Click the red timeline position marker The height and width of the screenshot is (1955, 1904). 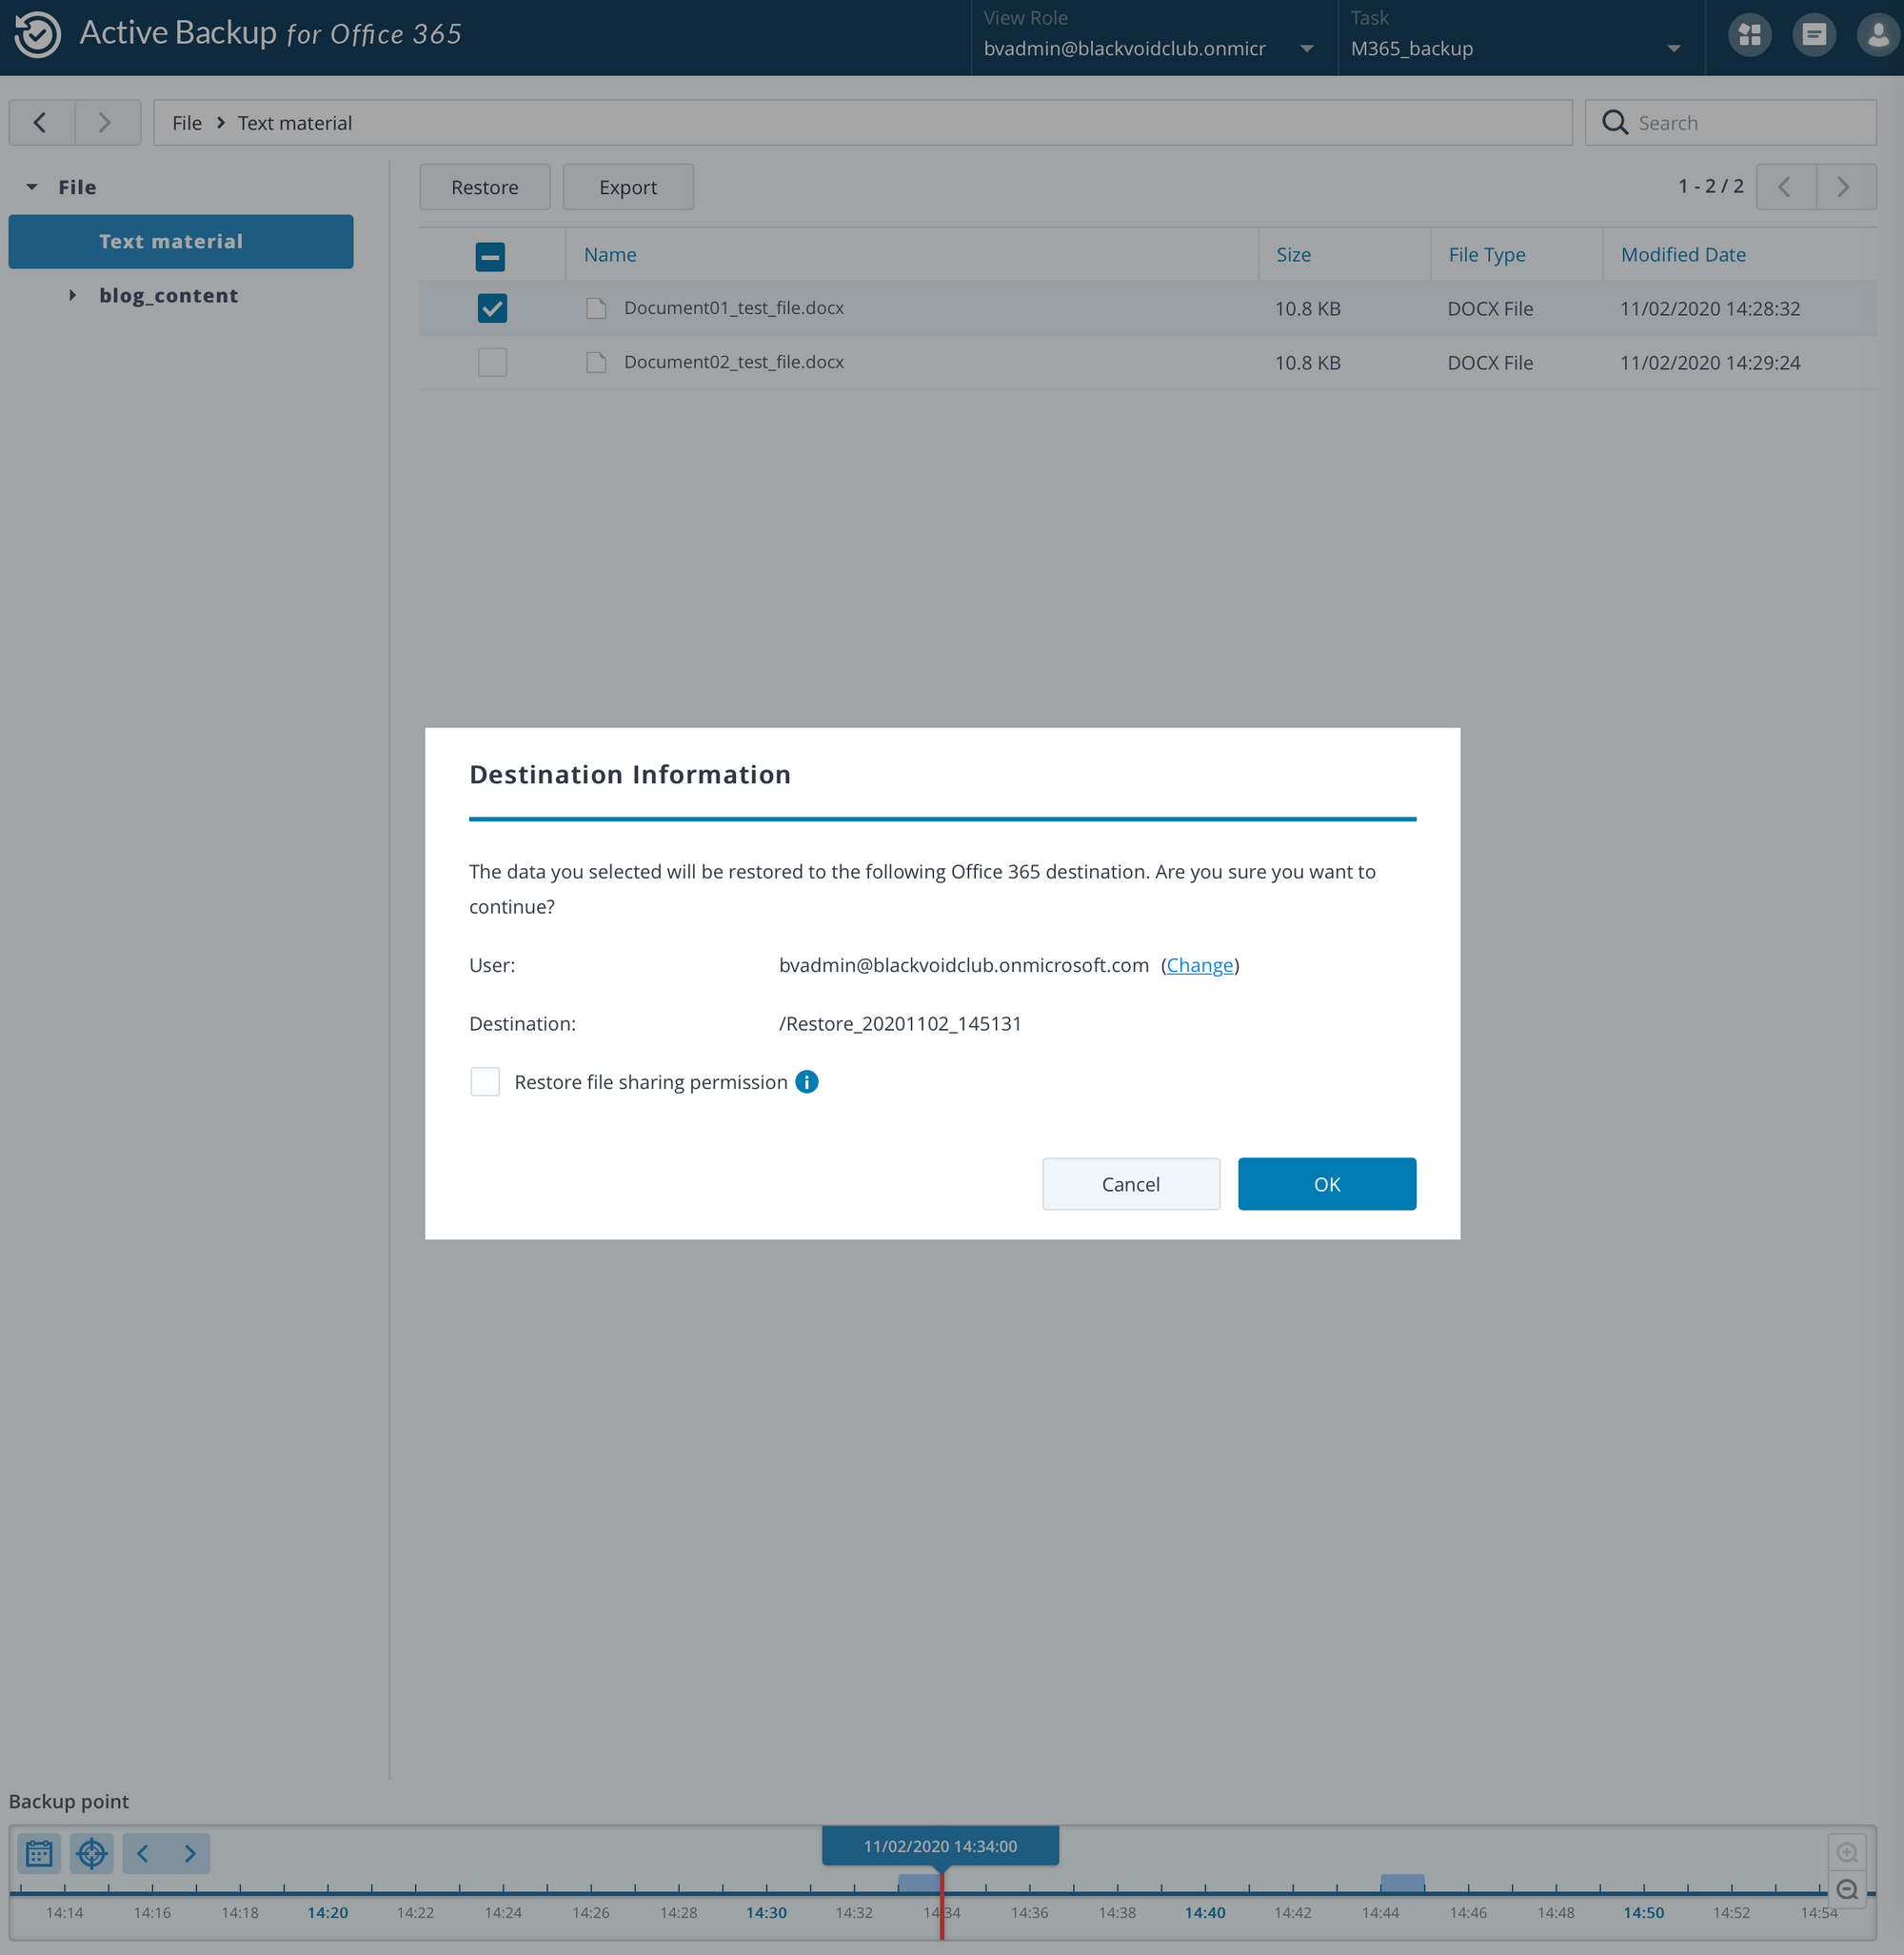[942, 1905]
